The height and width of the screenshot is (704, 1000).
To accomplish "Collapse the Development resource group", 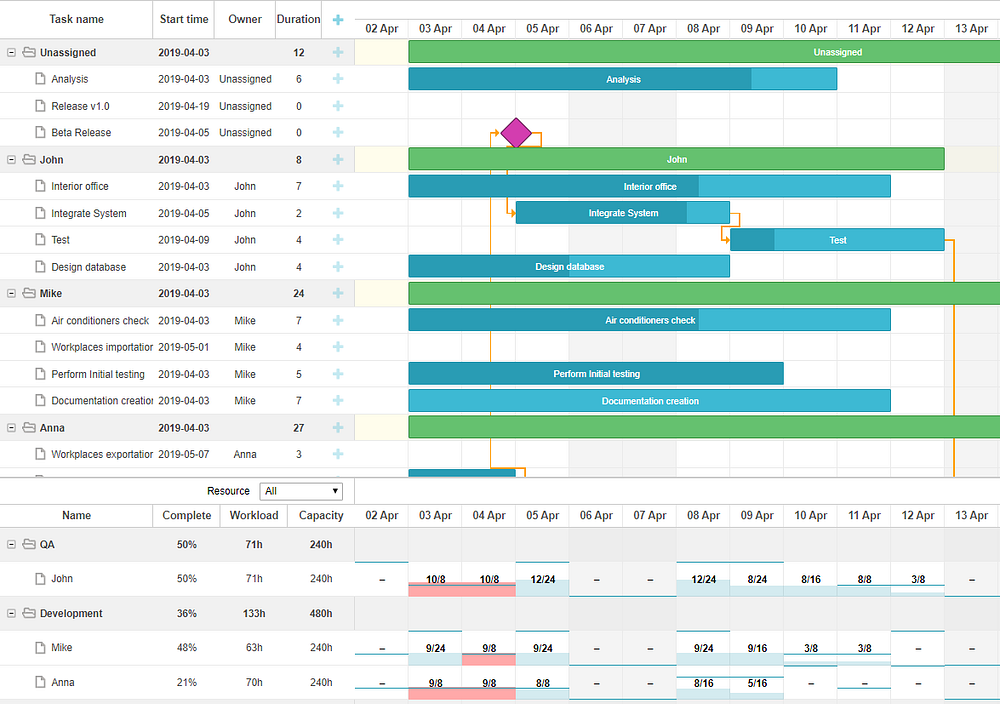I will point(11,613).
